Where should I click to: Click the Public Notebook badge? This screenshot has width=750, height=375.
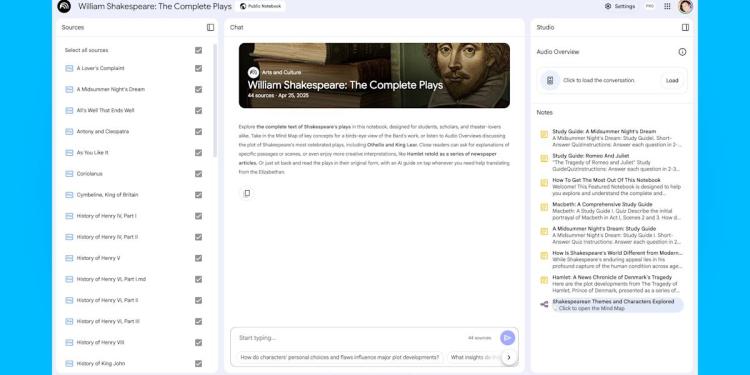pyautogui.click(x=261, y=6)
